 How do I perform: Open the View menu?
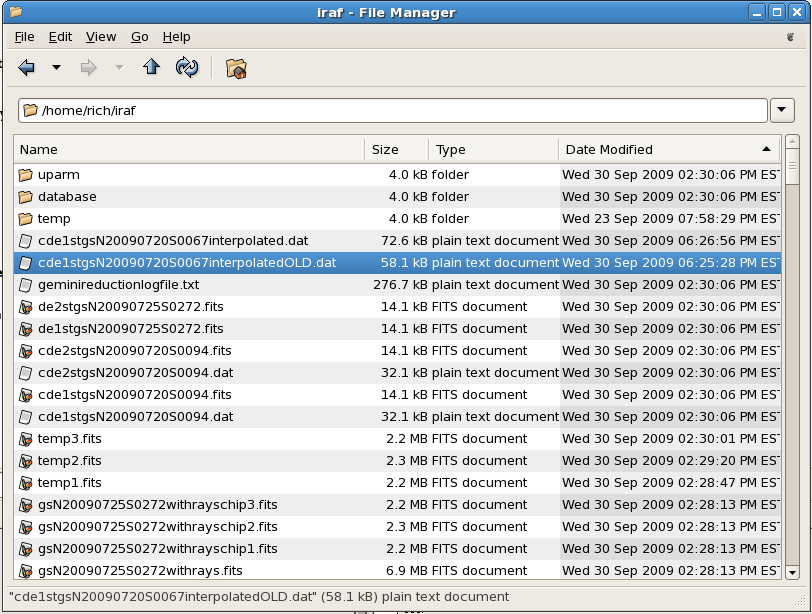point(101,37)
